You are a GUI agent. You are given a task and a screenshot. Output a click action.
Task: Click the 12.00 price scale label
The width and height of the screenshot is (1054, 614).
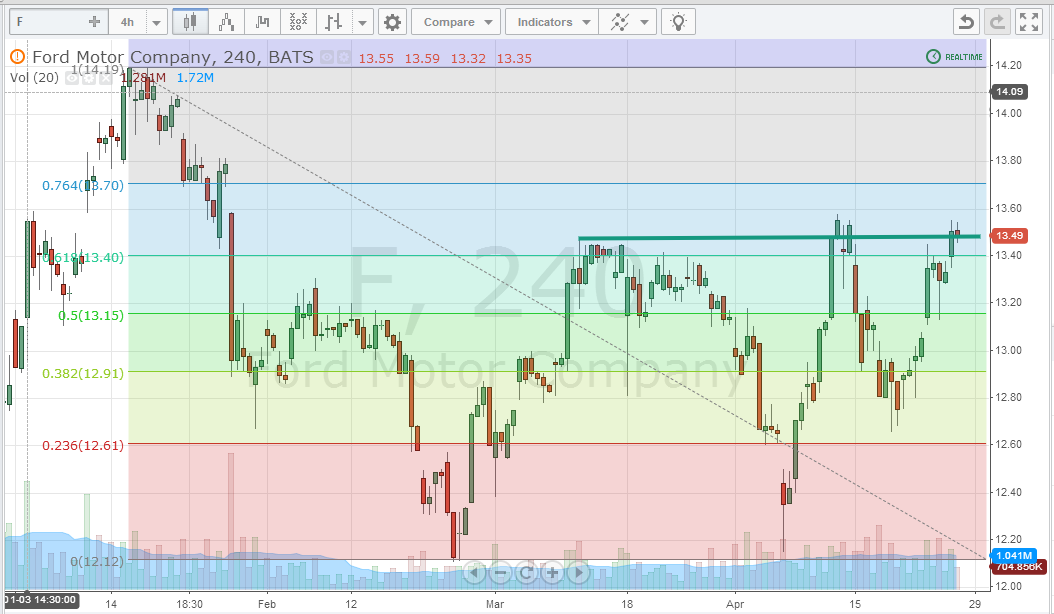[1008, 586]
